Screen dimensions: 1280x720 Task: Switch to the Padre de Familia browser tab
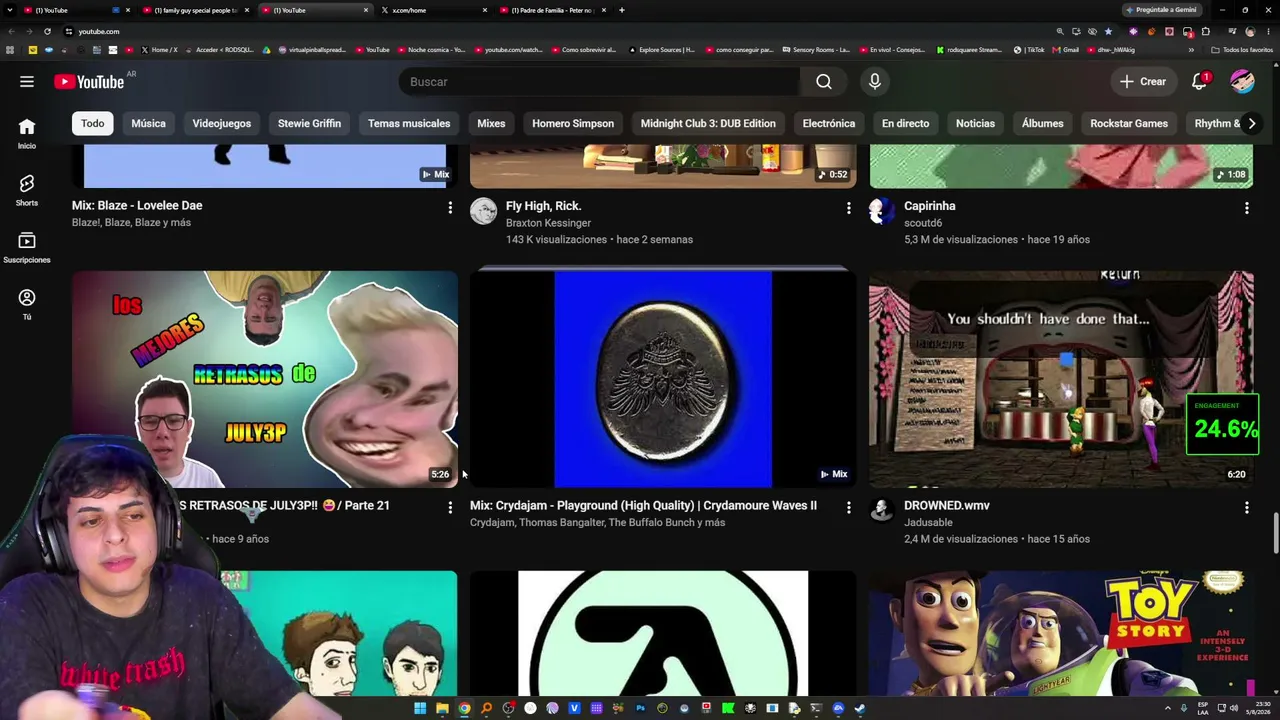(x=552, y=10)
